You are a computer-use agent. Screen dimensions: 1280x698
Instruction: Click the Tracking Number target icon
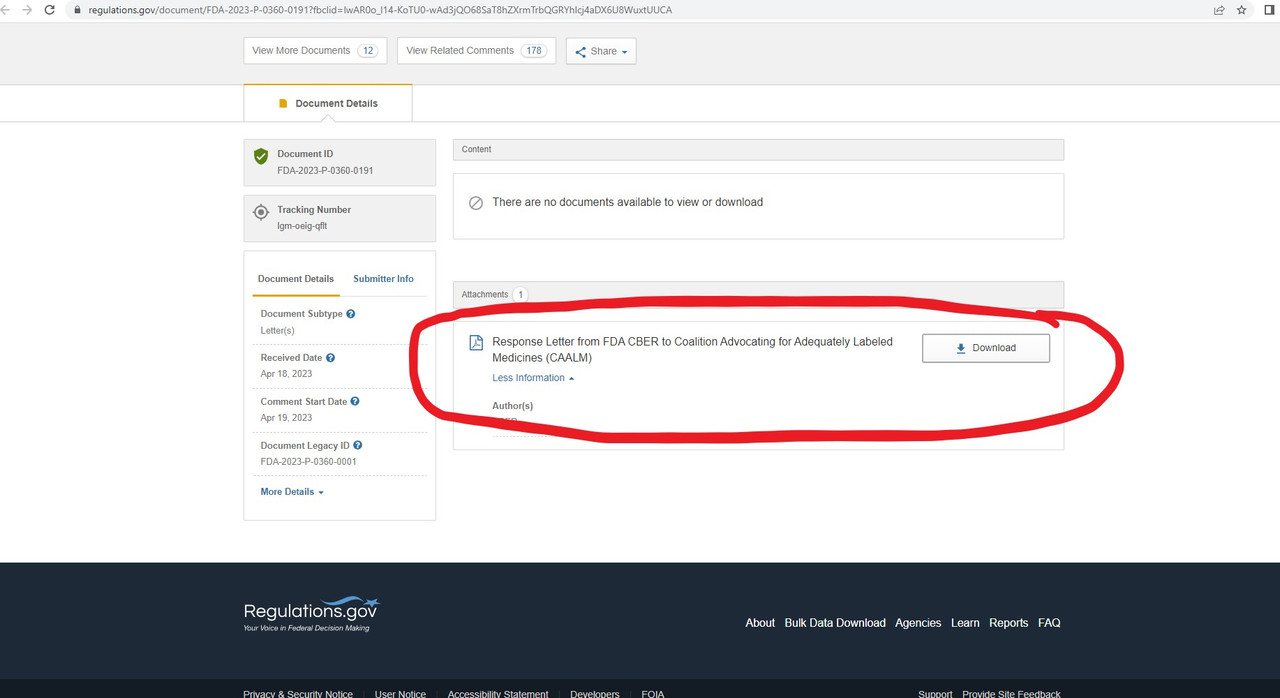[x=261, y=212]
